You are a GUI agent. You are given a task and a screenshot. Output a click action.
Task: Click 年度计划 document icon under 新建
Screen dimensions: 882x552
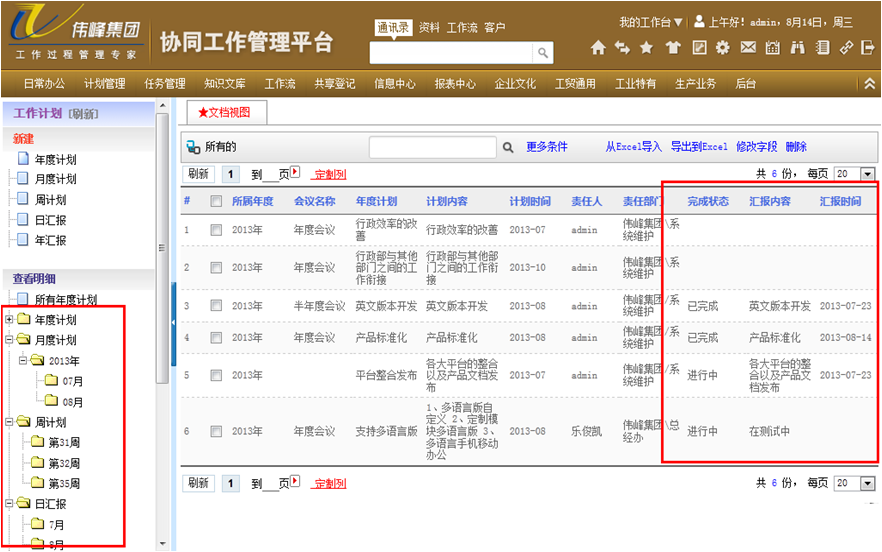(24, 159)
